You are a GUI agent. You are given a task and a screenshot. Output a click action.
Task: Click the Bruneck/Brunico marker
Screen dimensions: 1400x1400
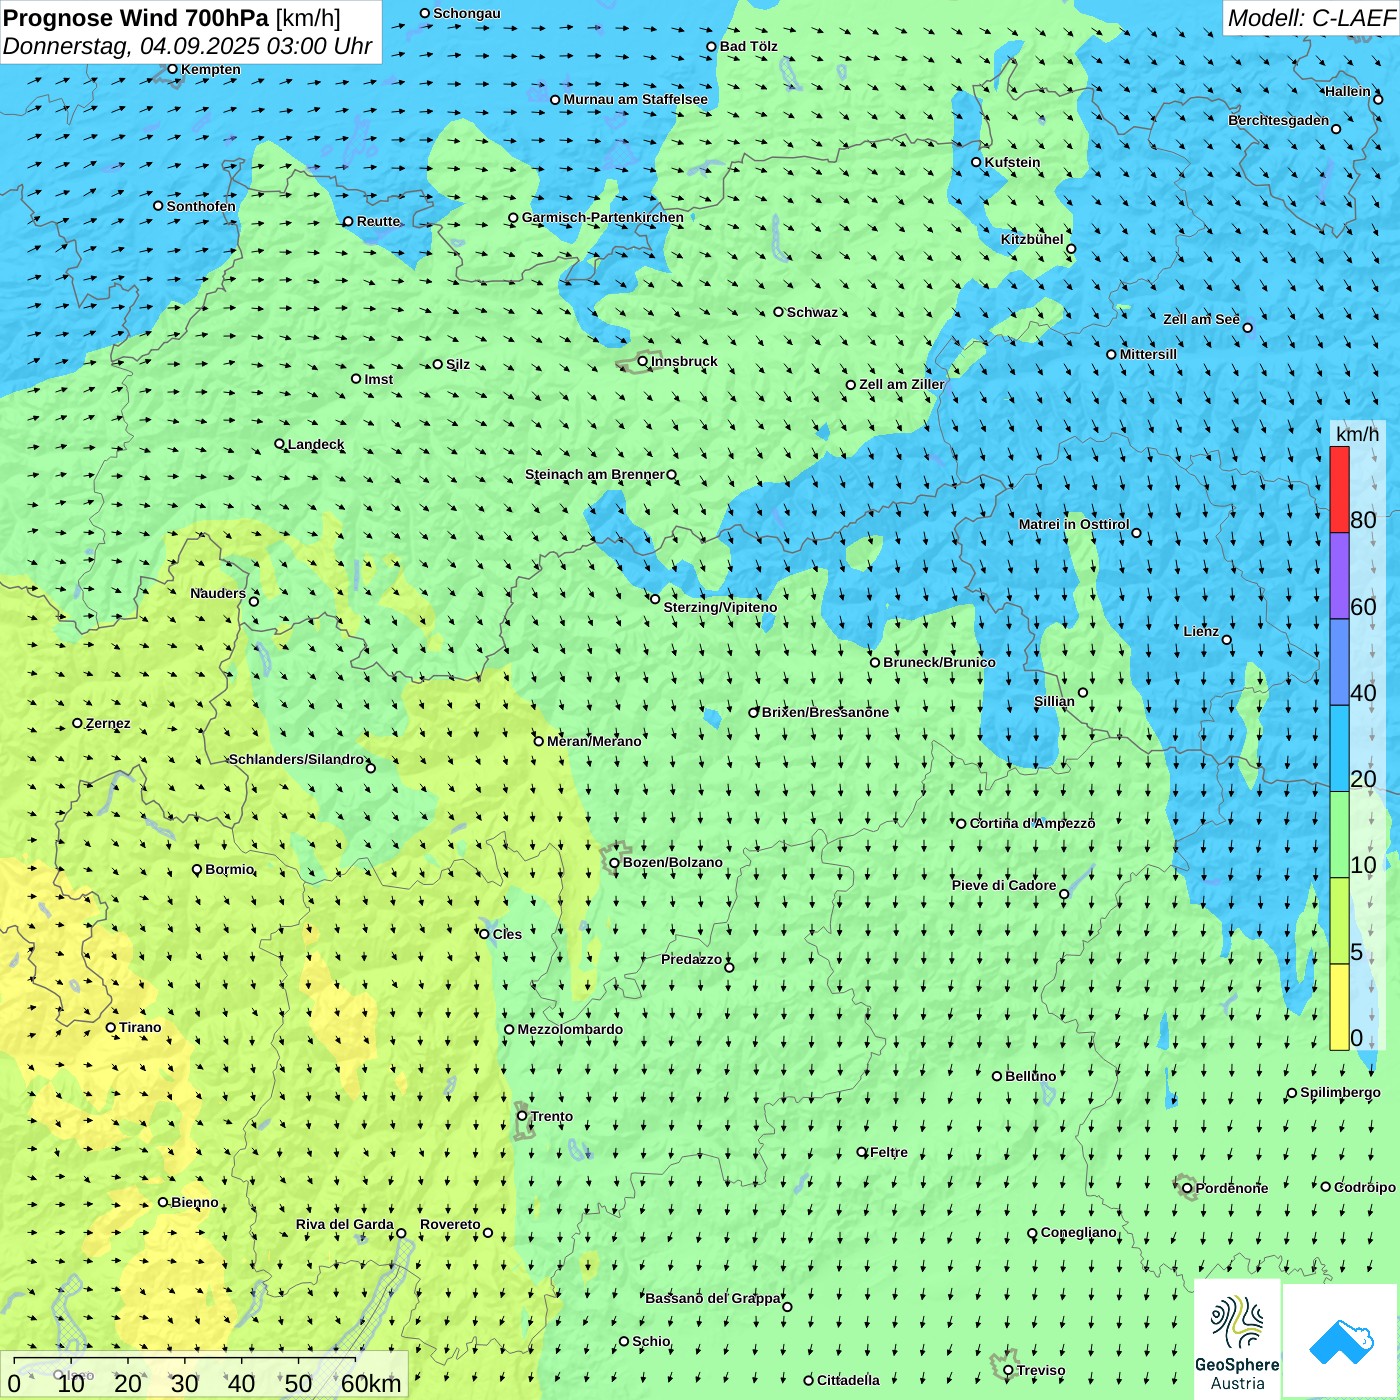point(875,662)
